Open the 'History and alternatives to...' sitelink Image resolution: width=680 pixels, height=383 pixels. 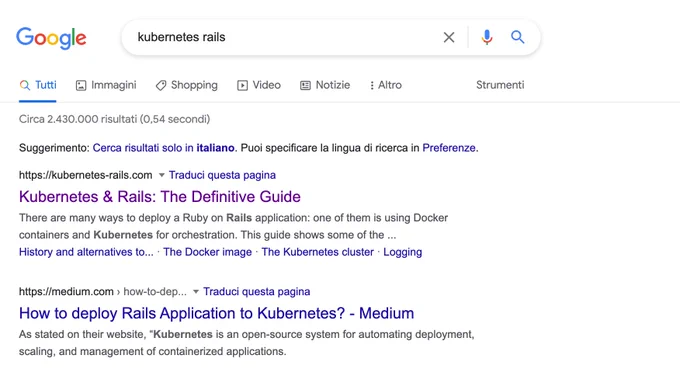[x=86, y=252]
